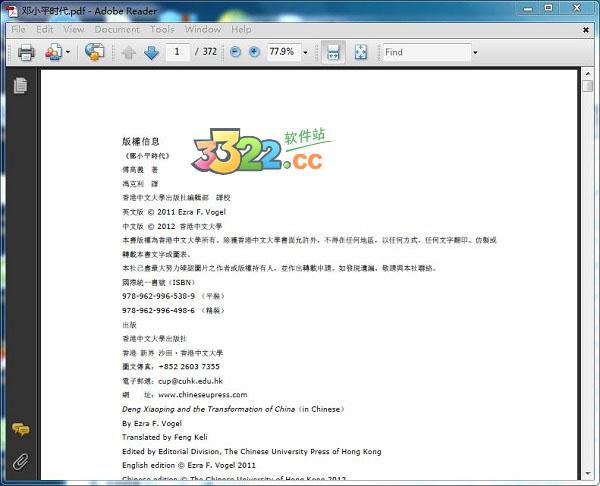
Task: Click the Print icon in toolbar
Action: [x=26, y=52]
